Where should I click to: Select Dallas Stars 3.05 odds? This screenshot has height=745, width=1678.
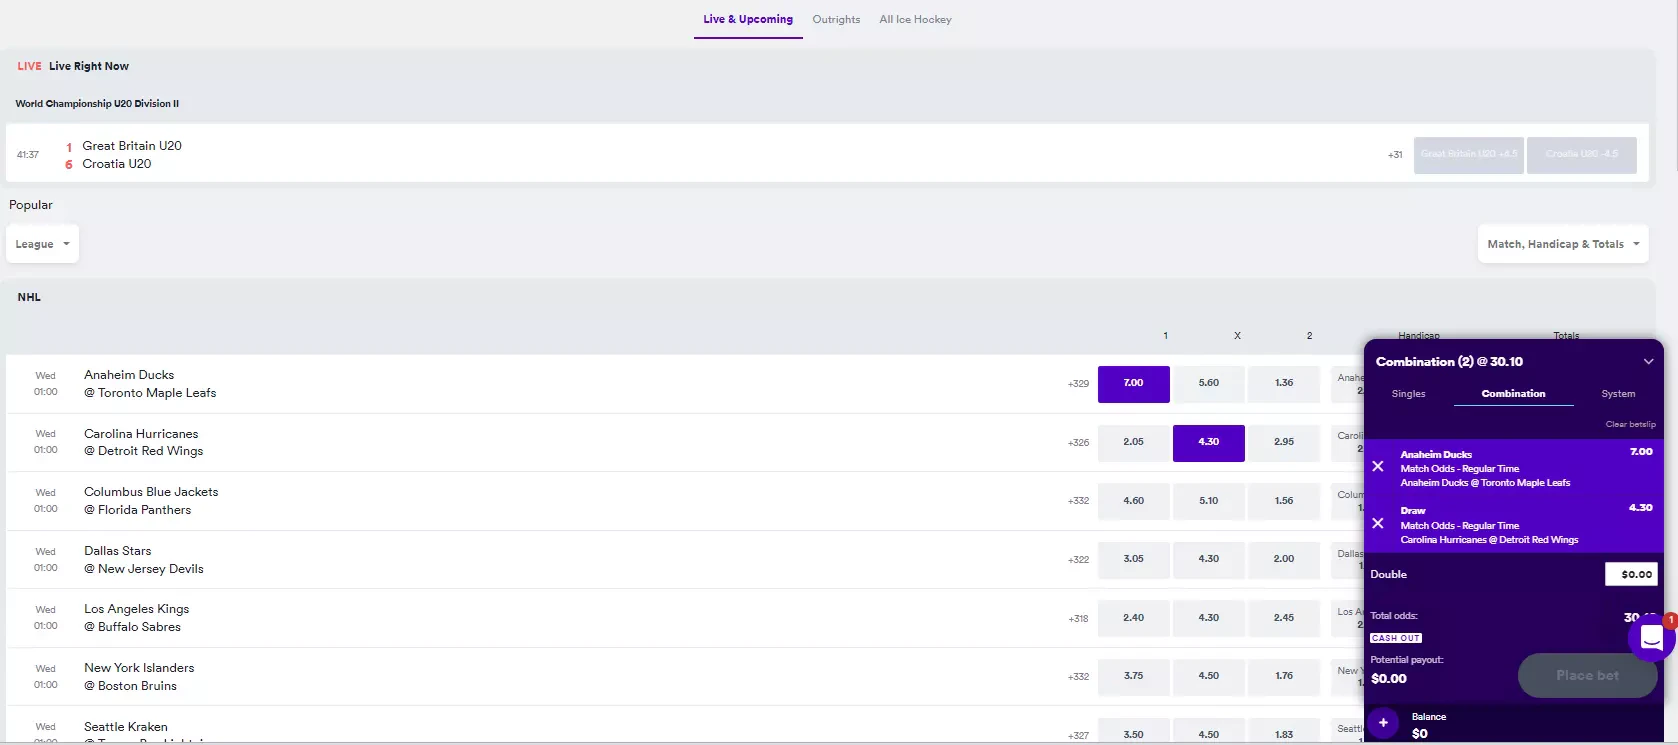point(1133,560)
